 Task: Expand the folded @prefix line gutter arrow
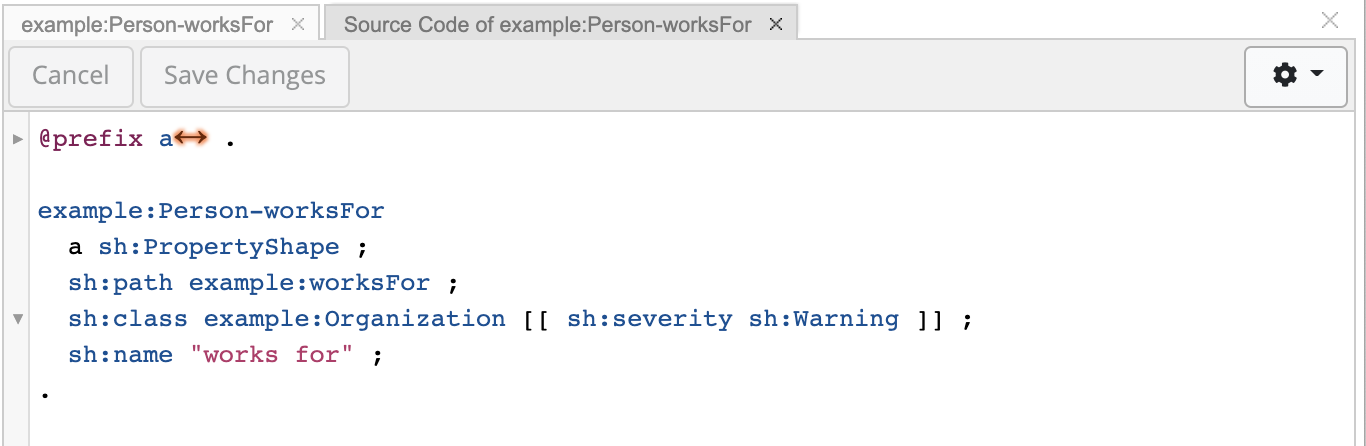(x=17, y=139)
